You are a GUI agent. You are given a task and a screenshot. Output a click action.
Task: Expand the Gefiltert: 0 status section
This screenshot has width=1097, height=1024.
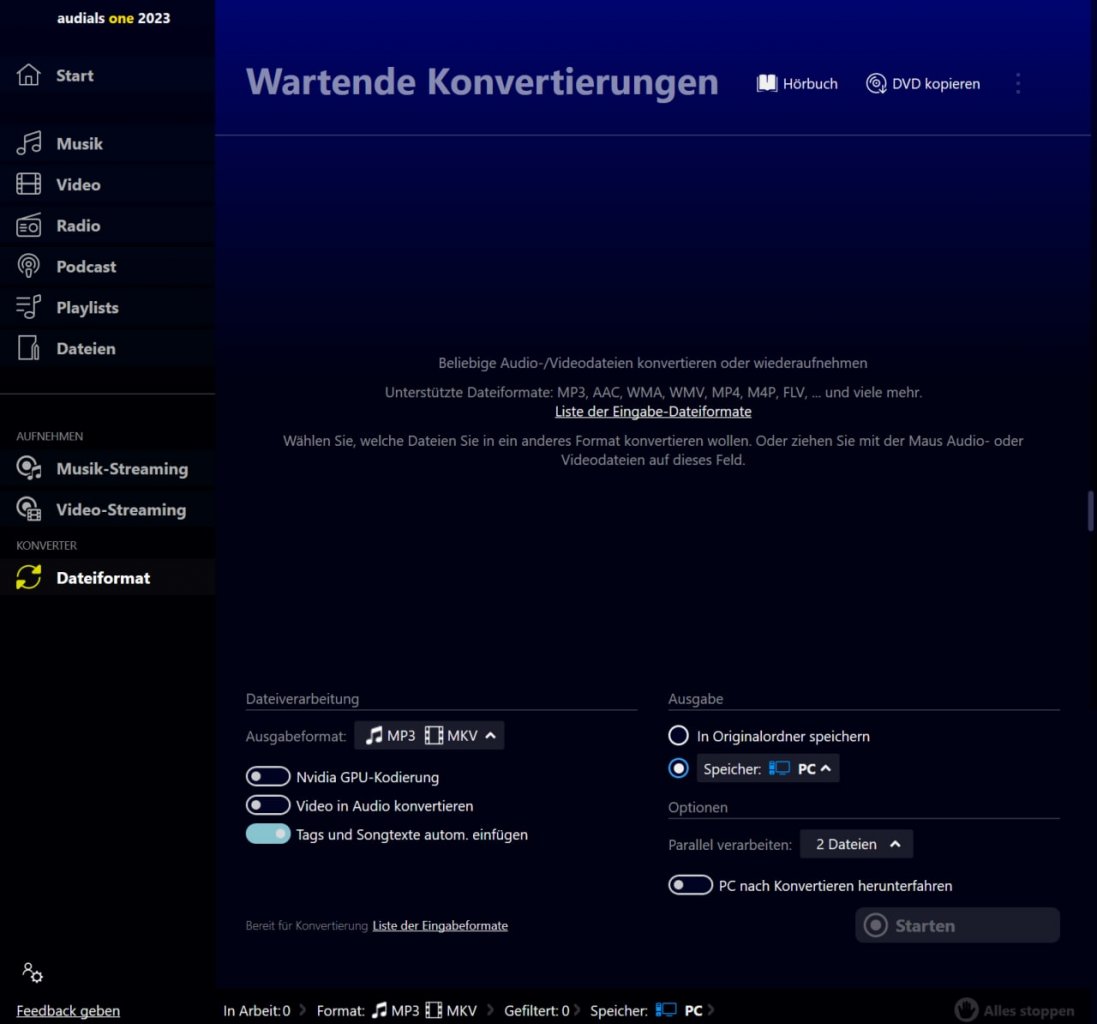pos(542,1010)
